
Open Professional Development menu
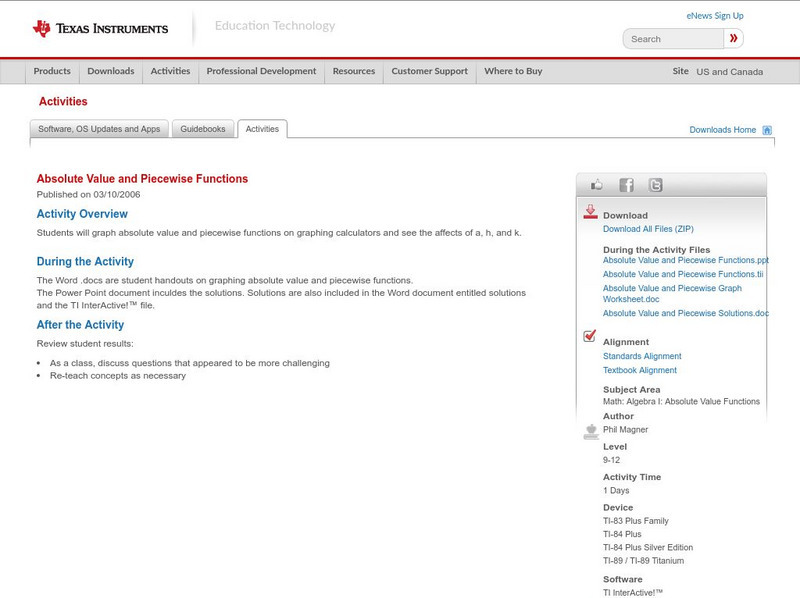pos(261,71)
